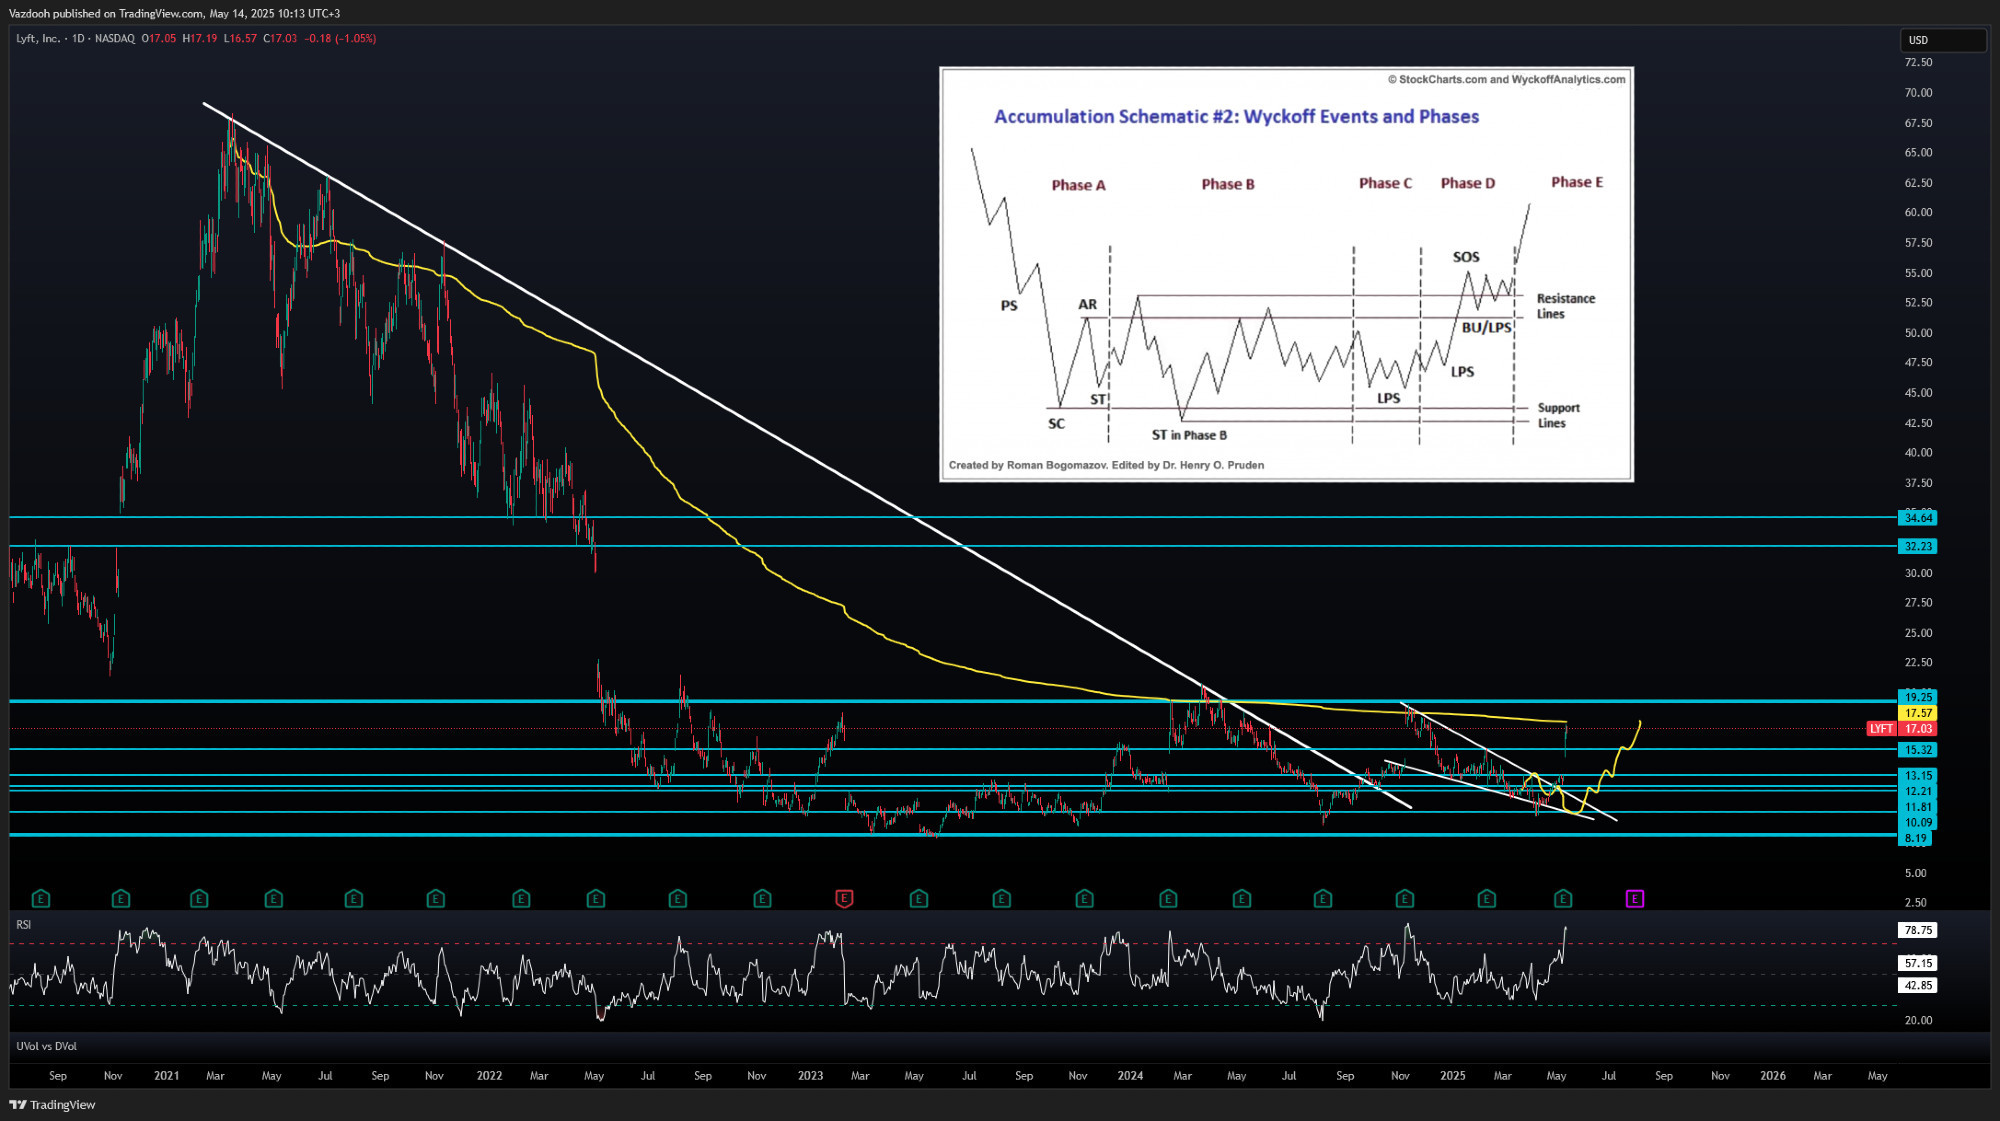Click the TradingView logo at bottom left
2000x1121 pixels.
tap(52, 1105)
